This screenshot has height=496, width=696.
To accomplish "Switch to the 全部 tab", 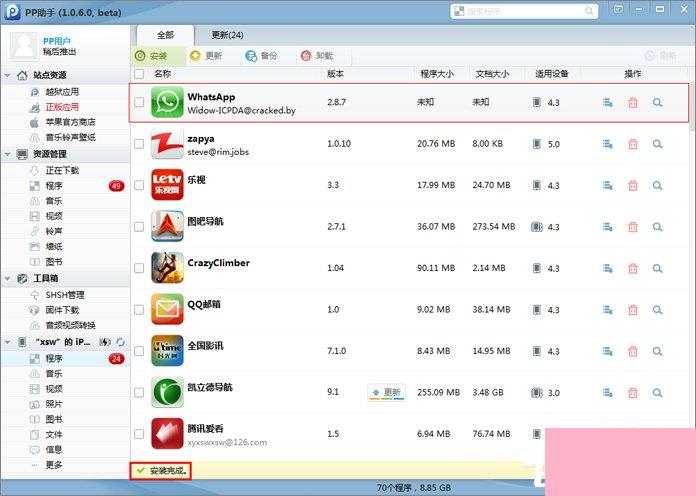I will 165,35.
